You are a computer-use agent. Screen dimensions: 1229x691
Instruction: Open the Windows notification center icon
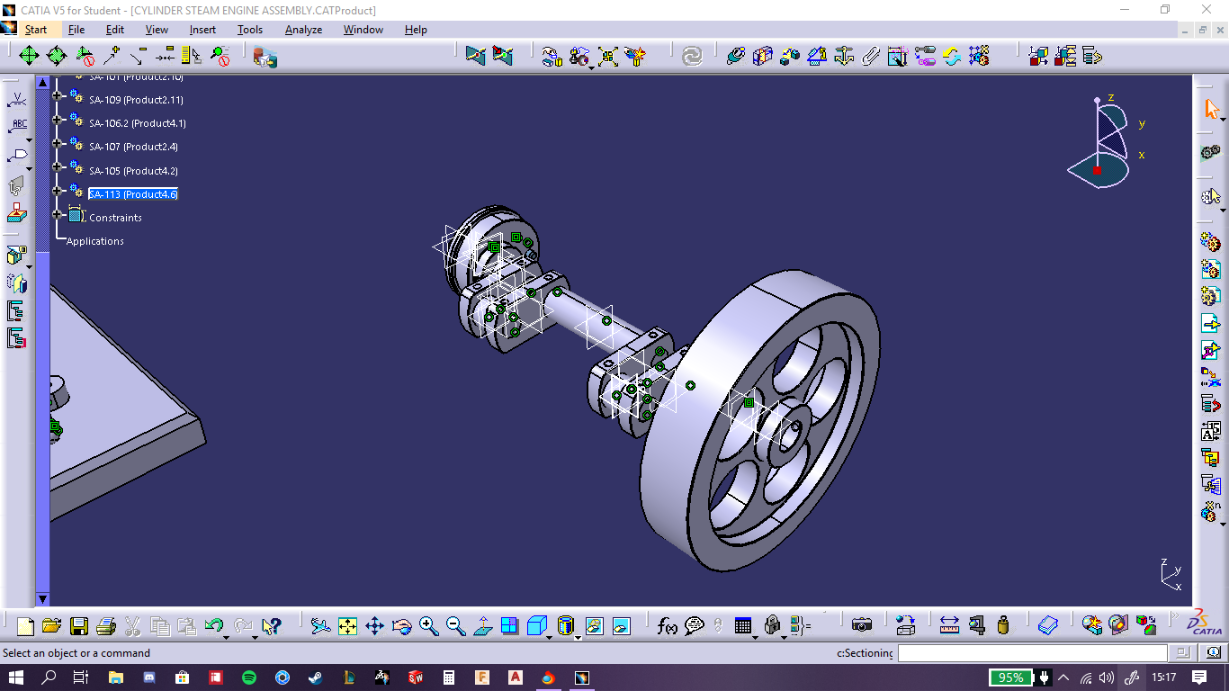point(1200,678)
